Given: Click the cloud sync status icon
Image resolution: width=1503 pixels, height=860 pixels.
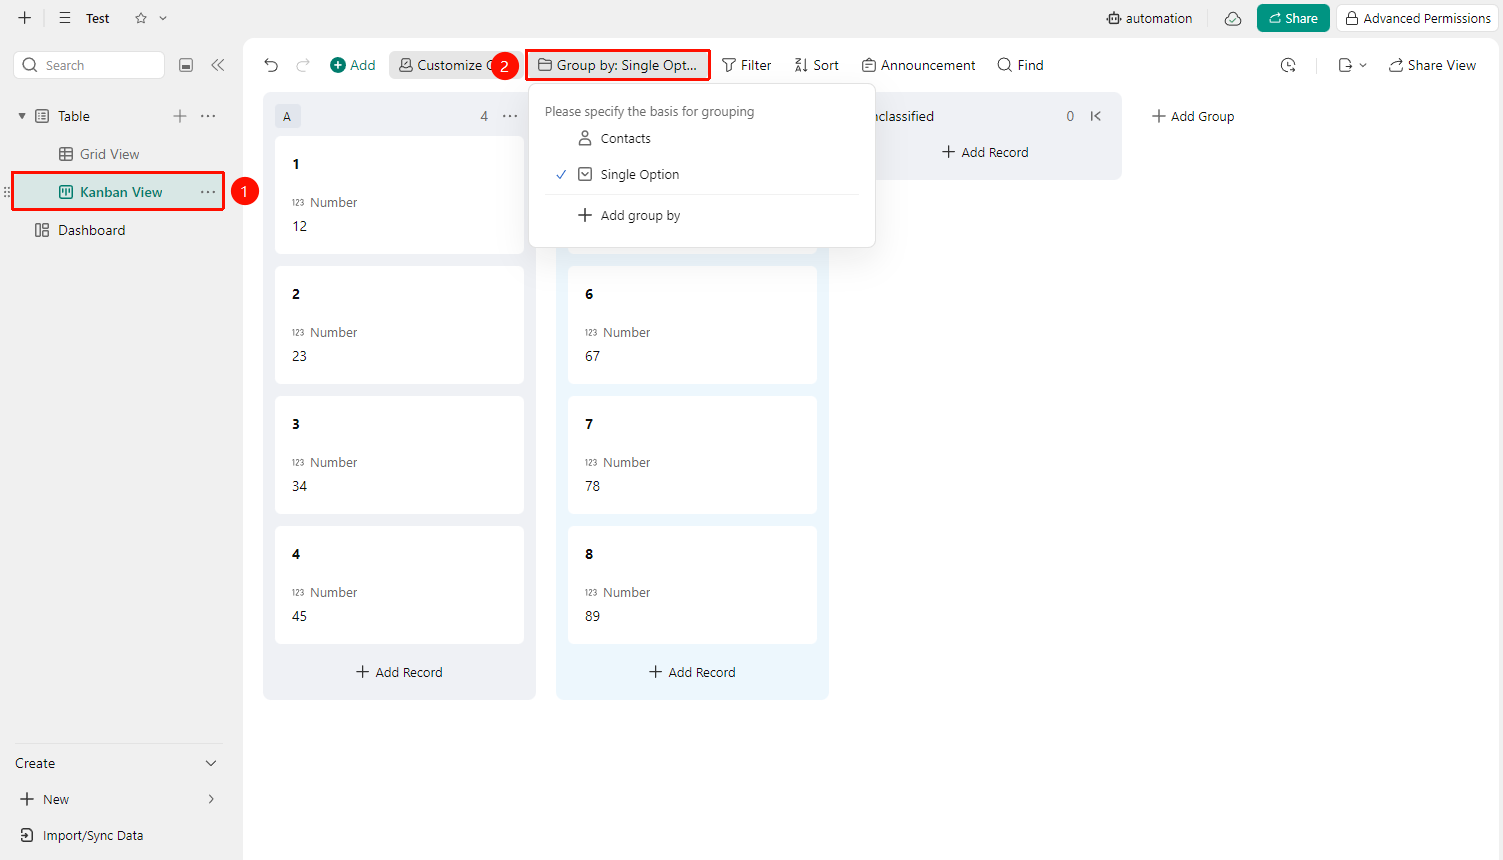Looking at the screenshot, I should tap(1233, 18).
